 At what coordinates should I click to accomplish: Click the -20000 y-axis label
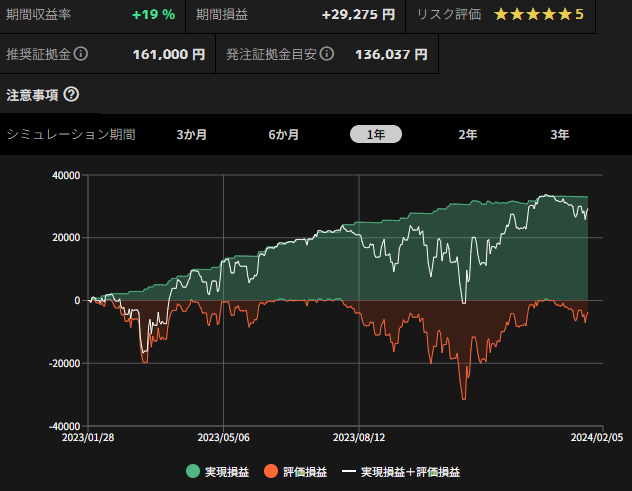(x=64, y=364)
